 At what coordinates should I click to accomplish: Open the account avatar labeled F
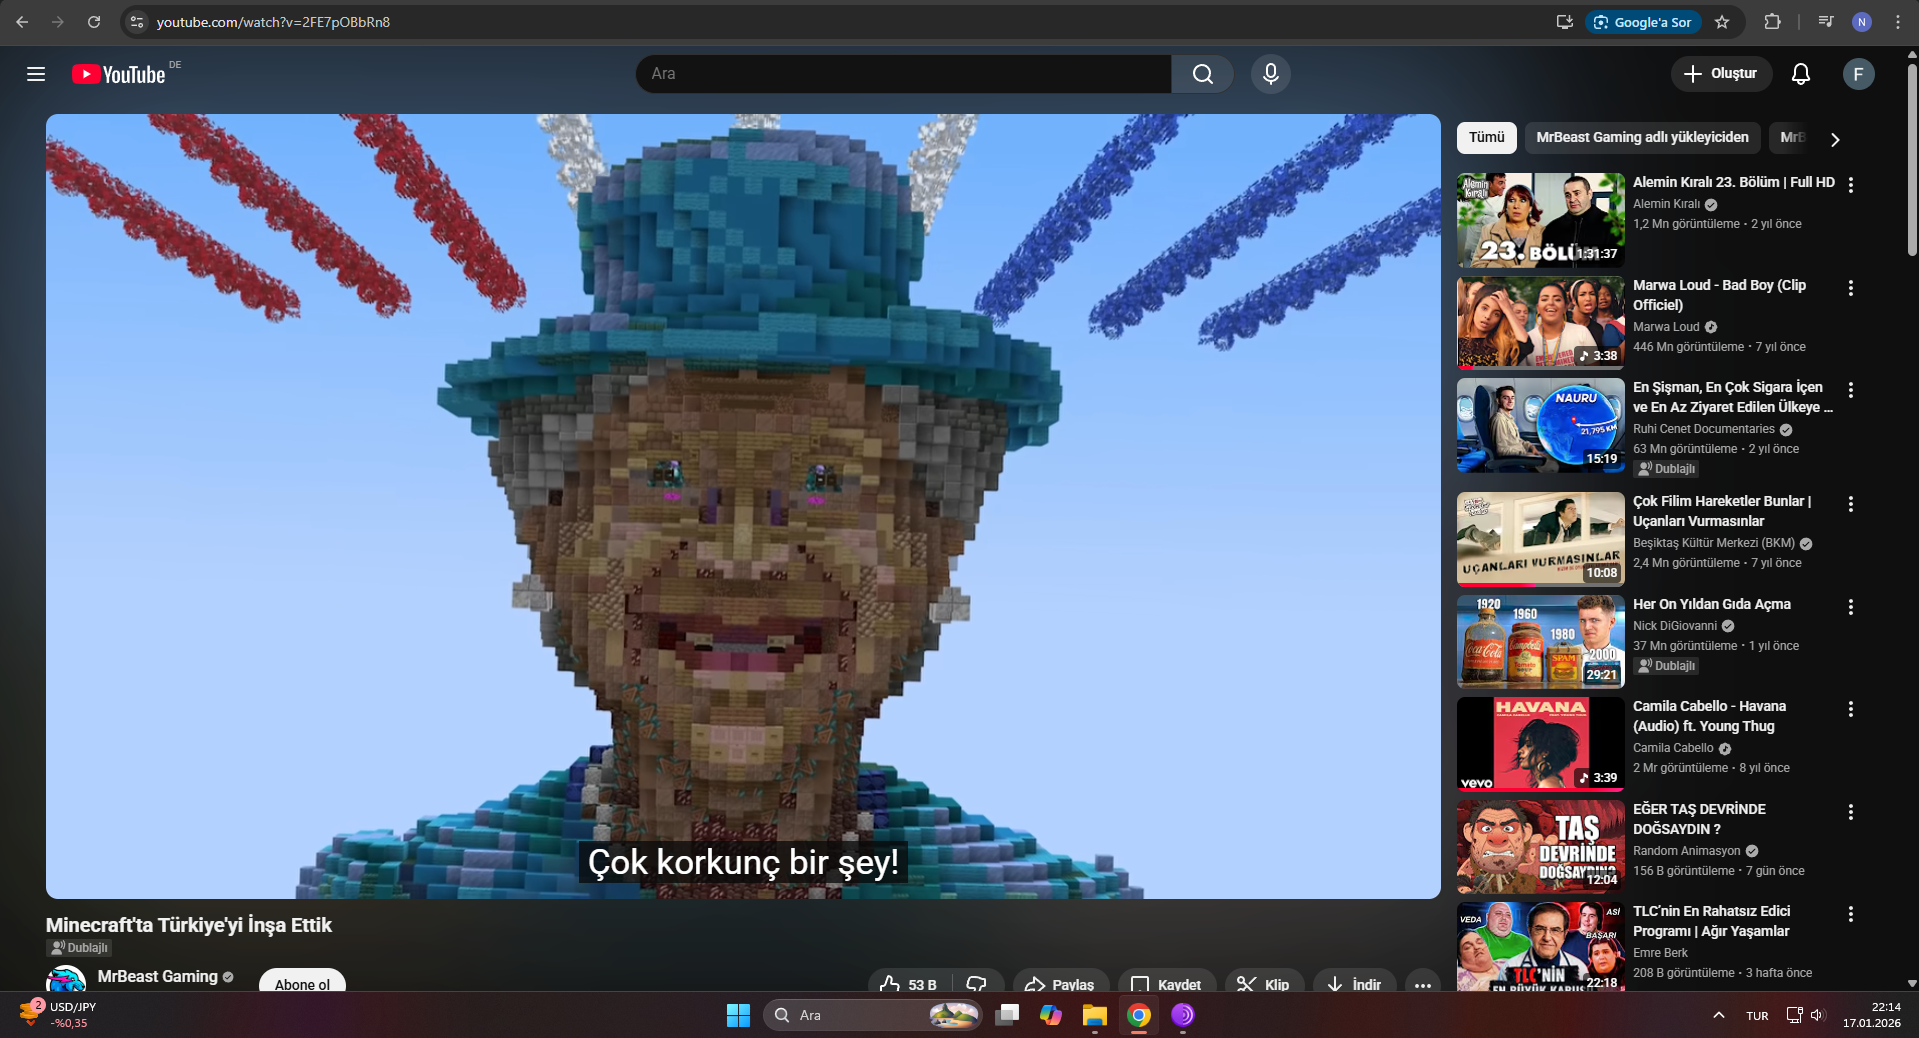(x=1858, y=74)
